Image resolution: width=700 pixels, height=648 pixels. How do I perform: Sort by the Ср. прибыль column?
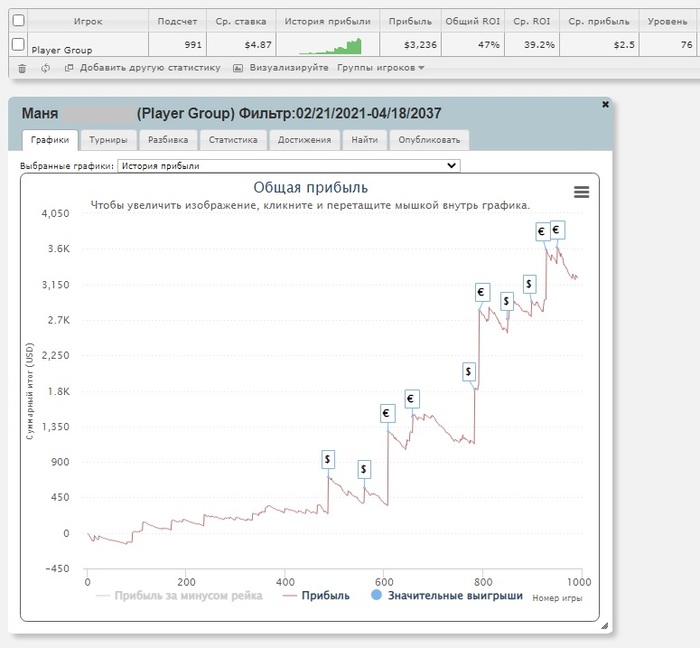[x=599, y=21]
